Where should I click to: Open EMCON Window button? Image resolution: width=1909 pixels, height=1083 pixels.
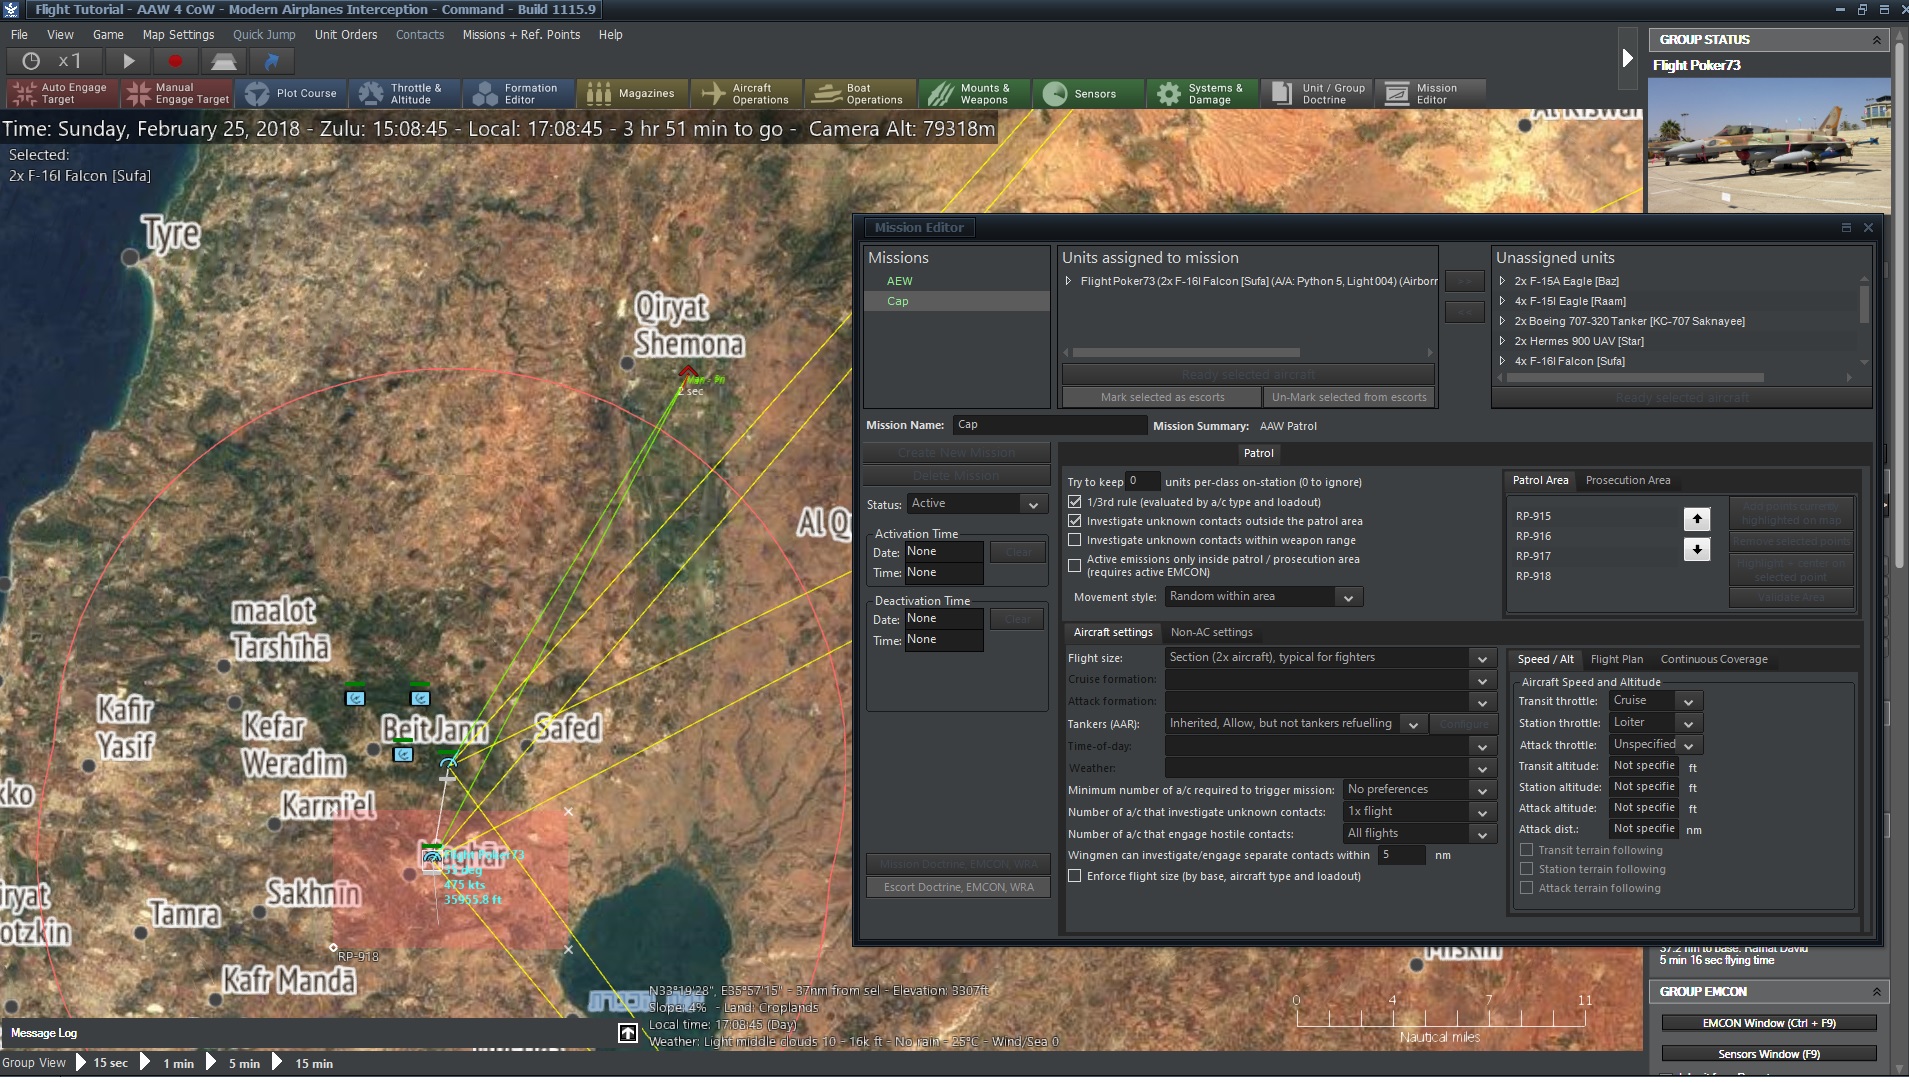click(x=1768, y=1023)
